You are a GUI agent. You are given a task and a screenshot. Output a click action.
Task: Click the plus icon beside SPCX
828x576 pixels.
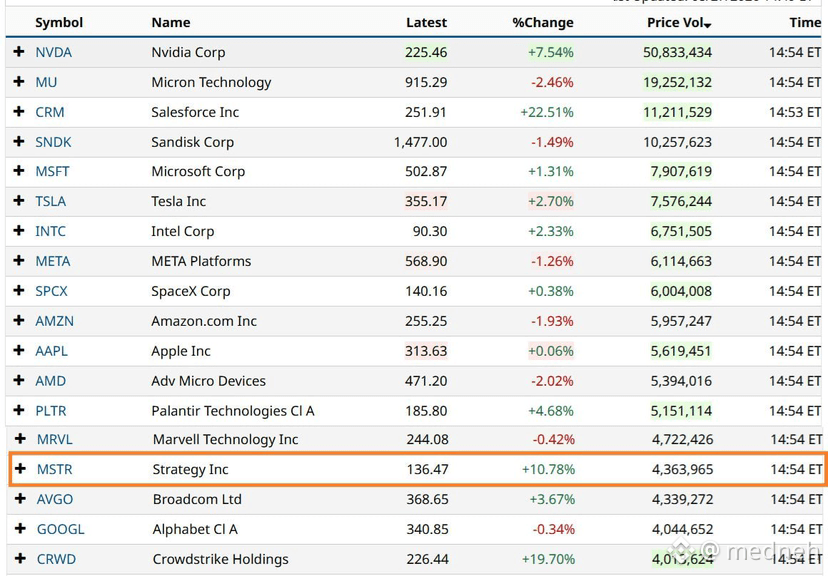point(19,290)
